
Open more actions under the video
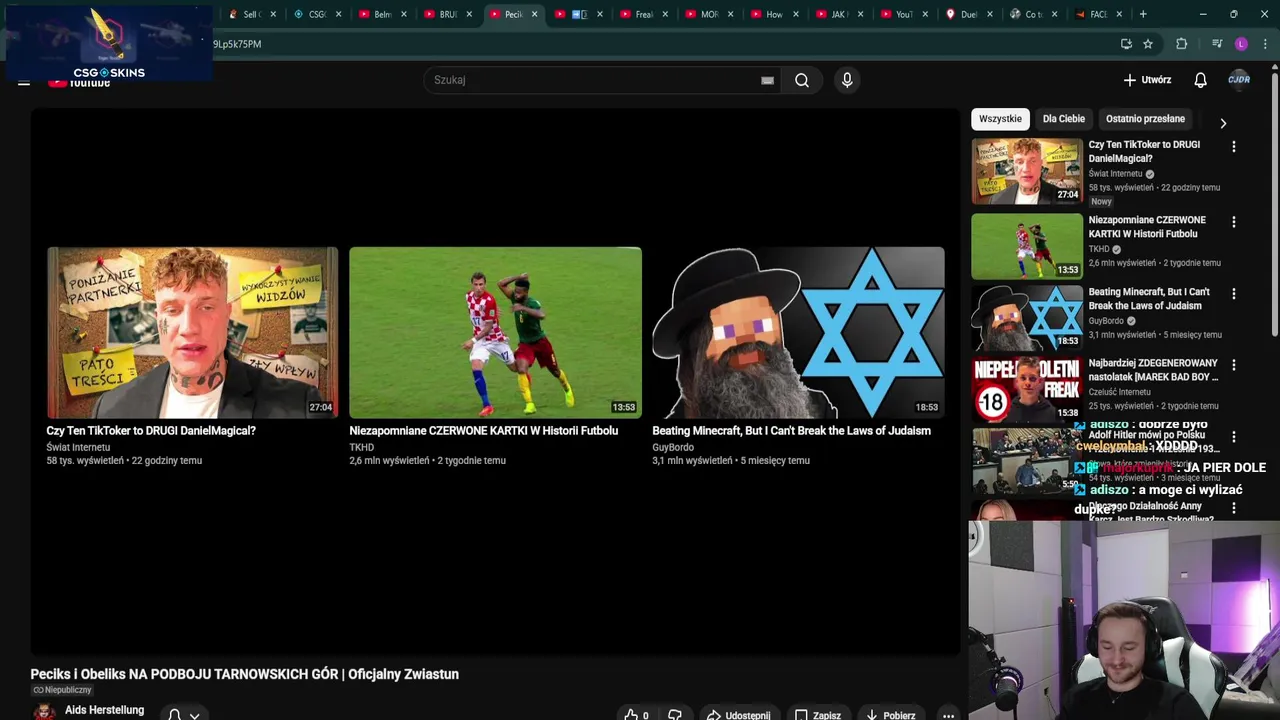click(948, 715)
